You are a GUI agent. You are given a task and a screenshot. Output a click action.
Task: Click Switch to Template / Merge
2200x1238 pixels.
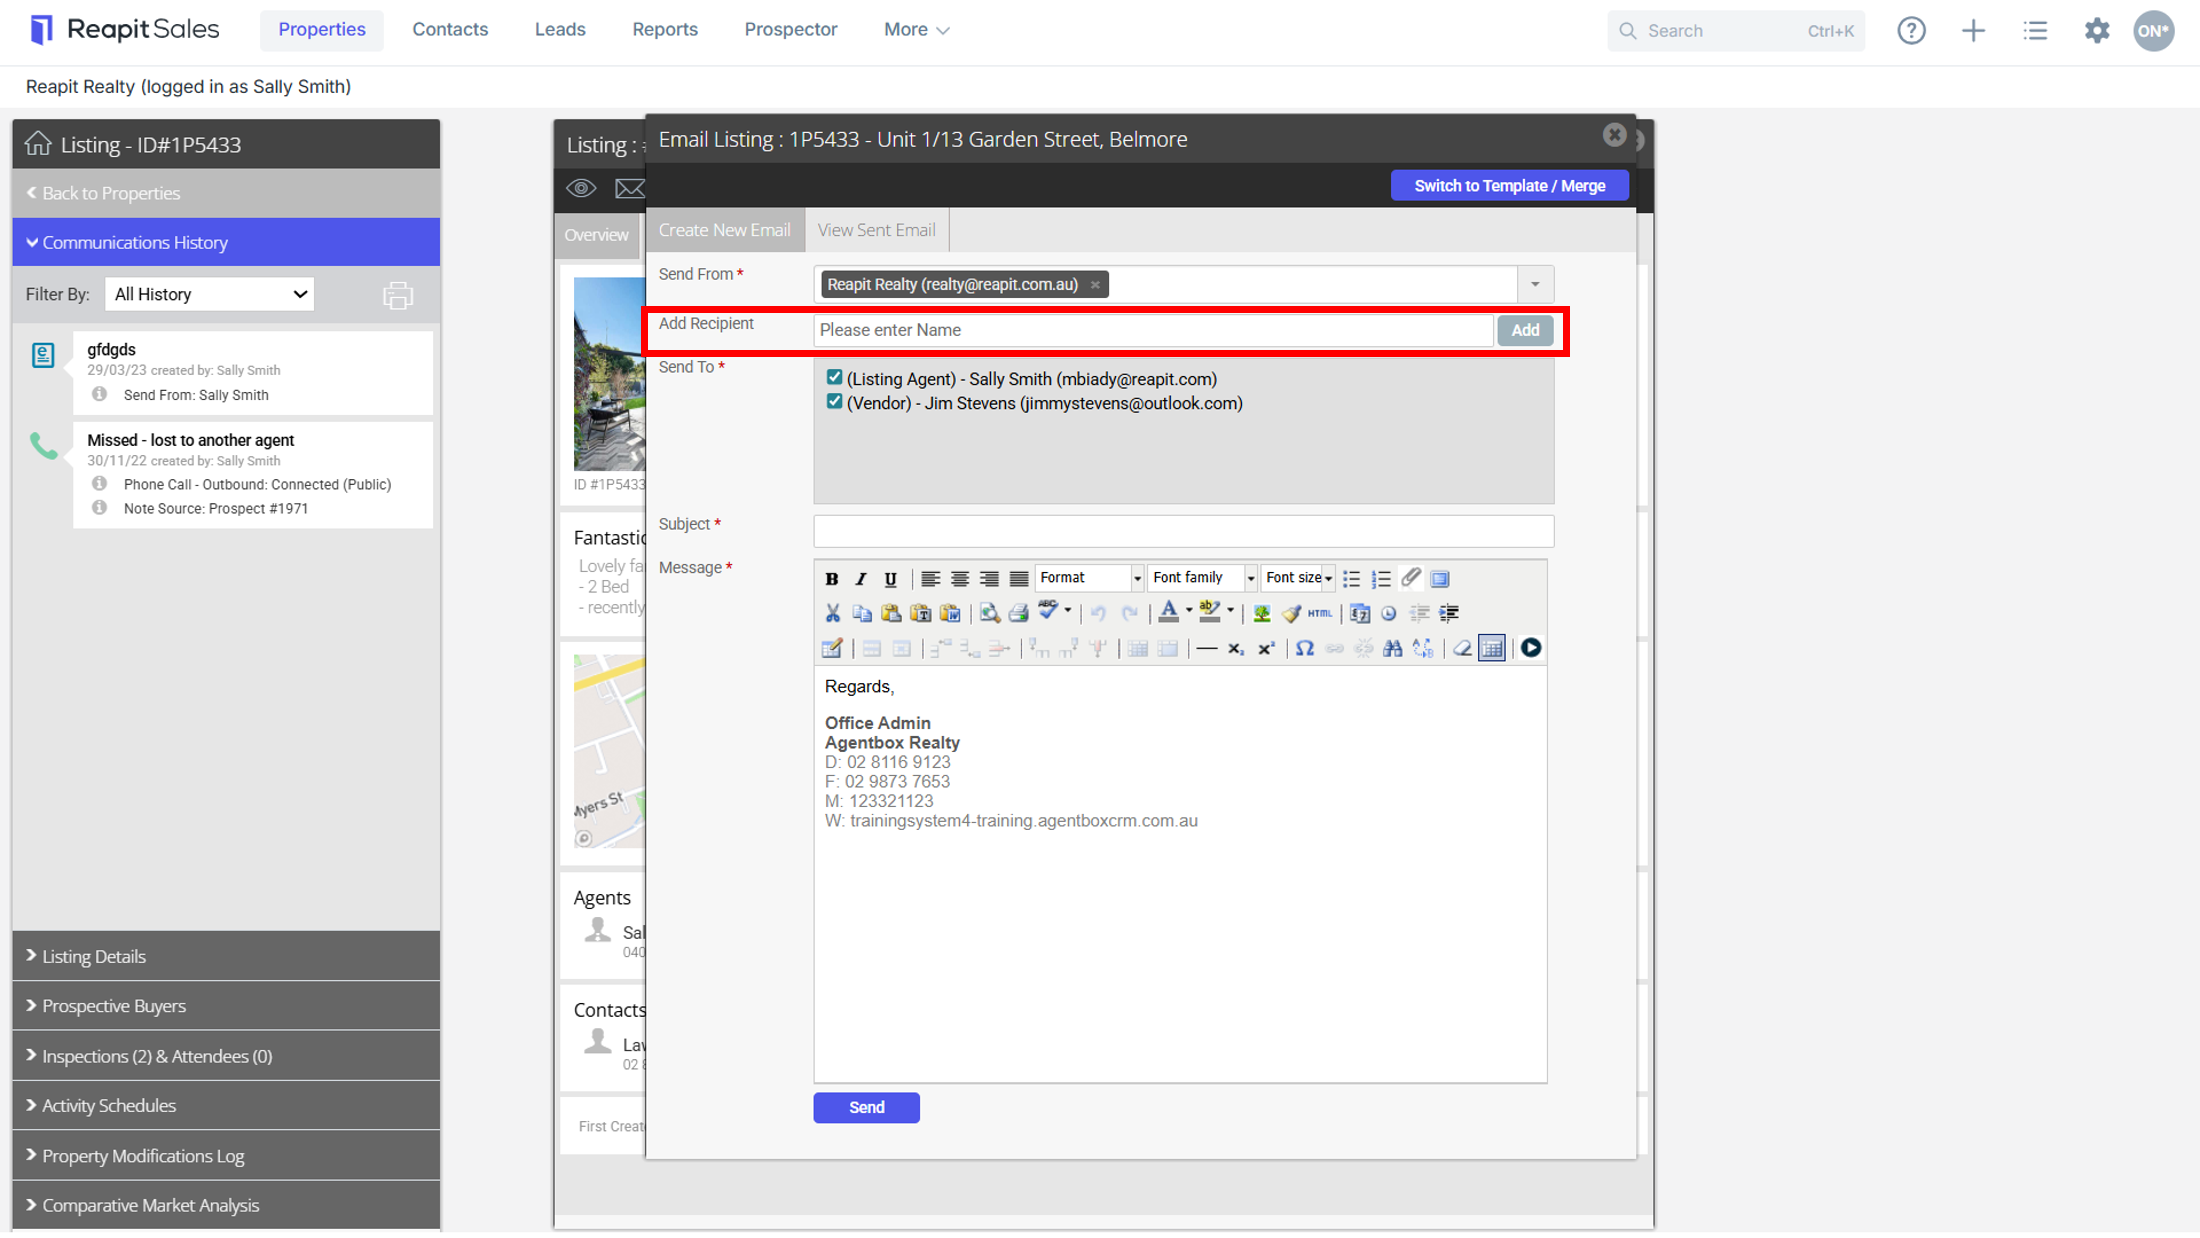point(1509,186)
